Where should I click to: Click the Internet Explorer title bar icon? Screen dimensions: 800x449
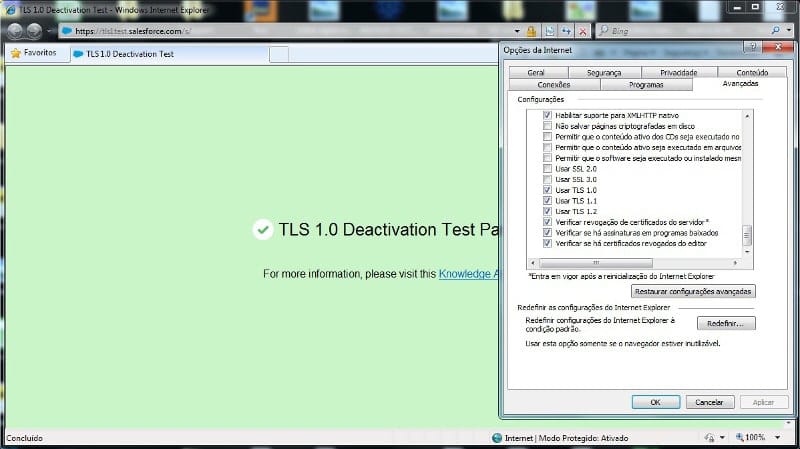(11, 10)
